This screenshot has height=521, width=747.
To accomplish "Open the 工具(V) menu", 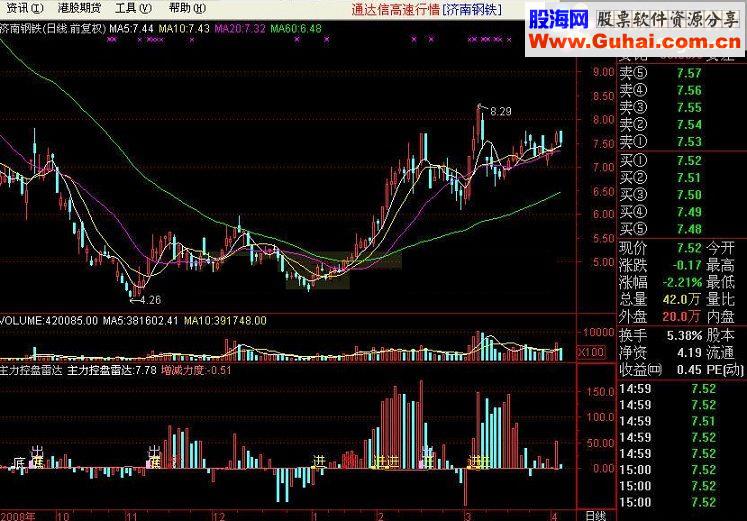I will coord(133,8).
